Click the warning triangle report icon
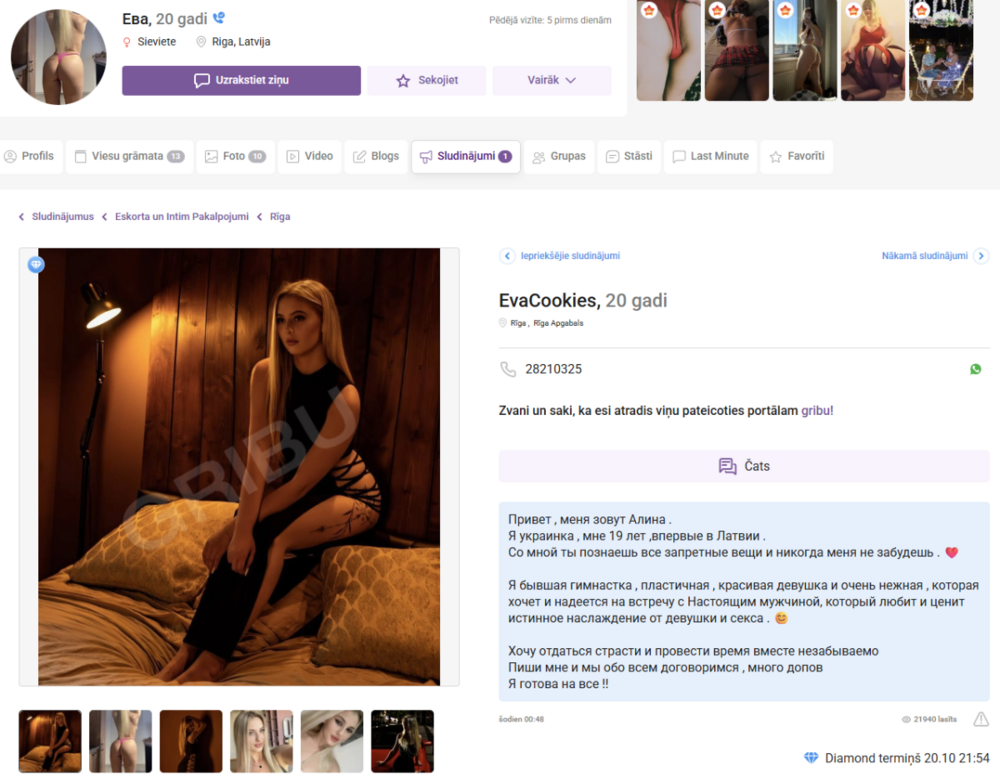1000x779 pixels. [981, 718]
